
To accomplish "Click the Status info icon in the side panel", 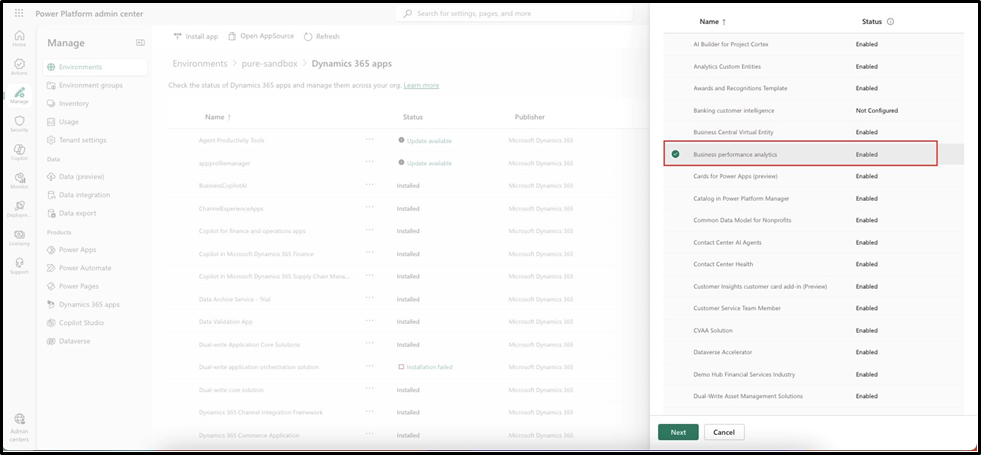I will pyautogui.click(x=890, y=21).
